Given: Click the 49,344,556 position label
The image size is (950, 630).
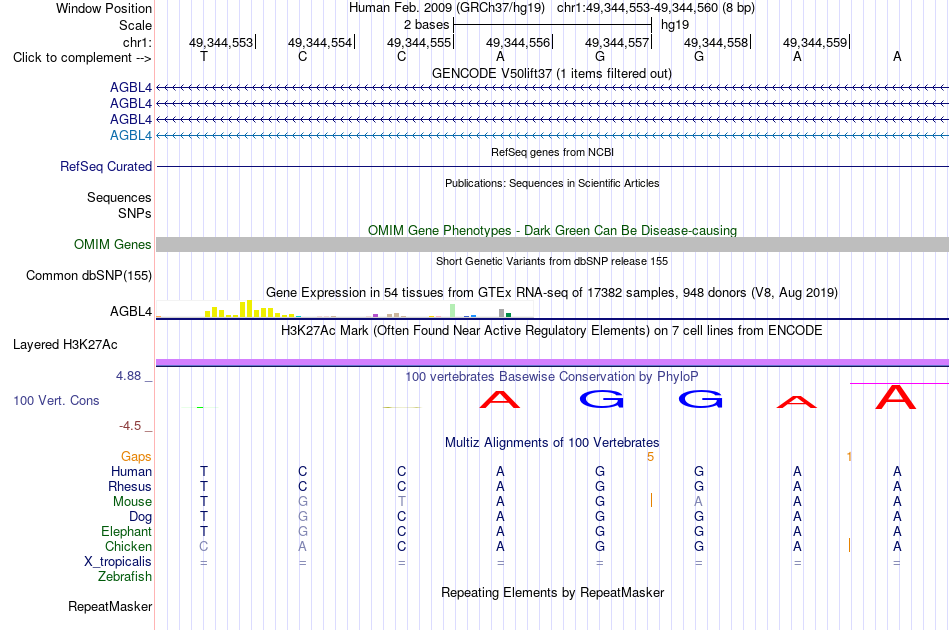Looking at the screenshot, I should pos(518,42).
